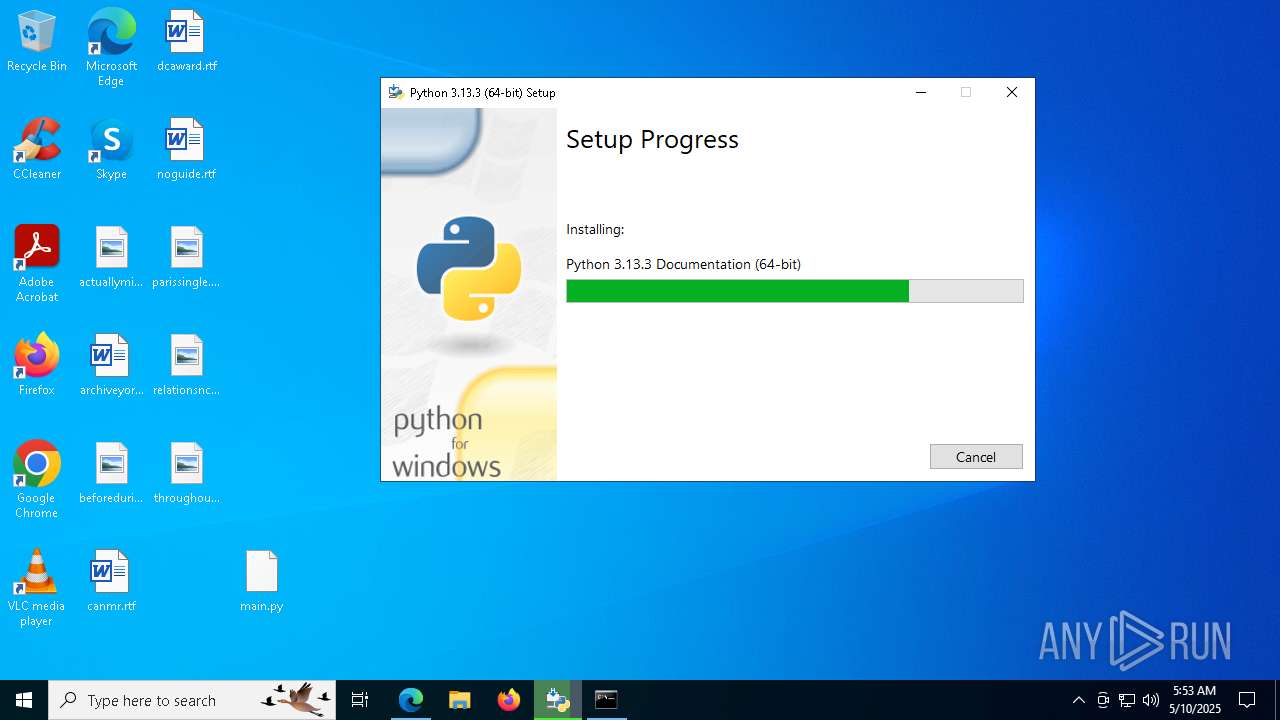Click the taskbar search box
The image size is (1280, 720).
[192, 700]
